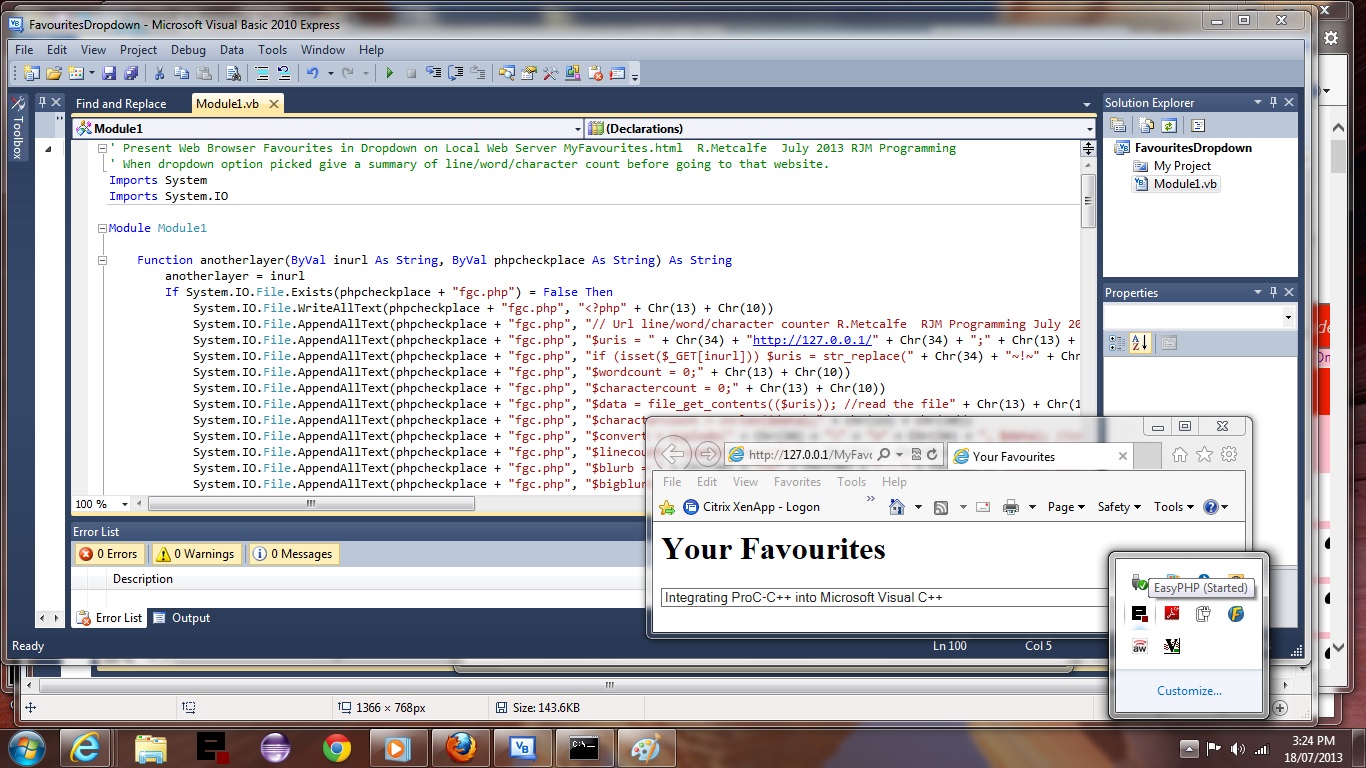The width and height of the screenshot is (1366, 768).
Task: Click Refresh icon in Solution Explorer toolbar
Action: [1167, 125]
